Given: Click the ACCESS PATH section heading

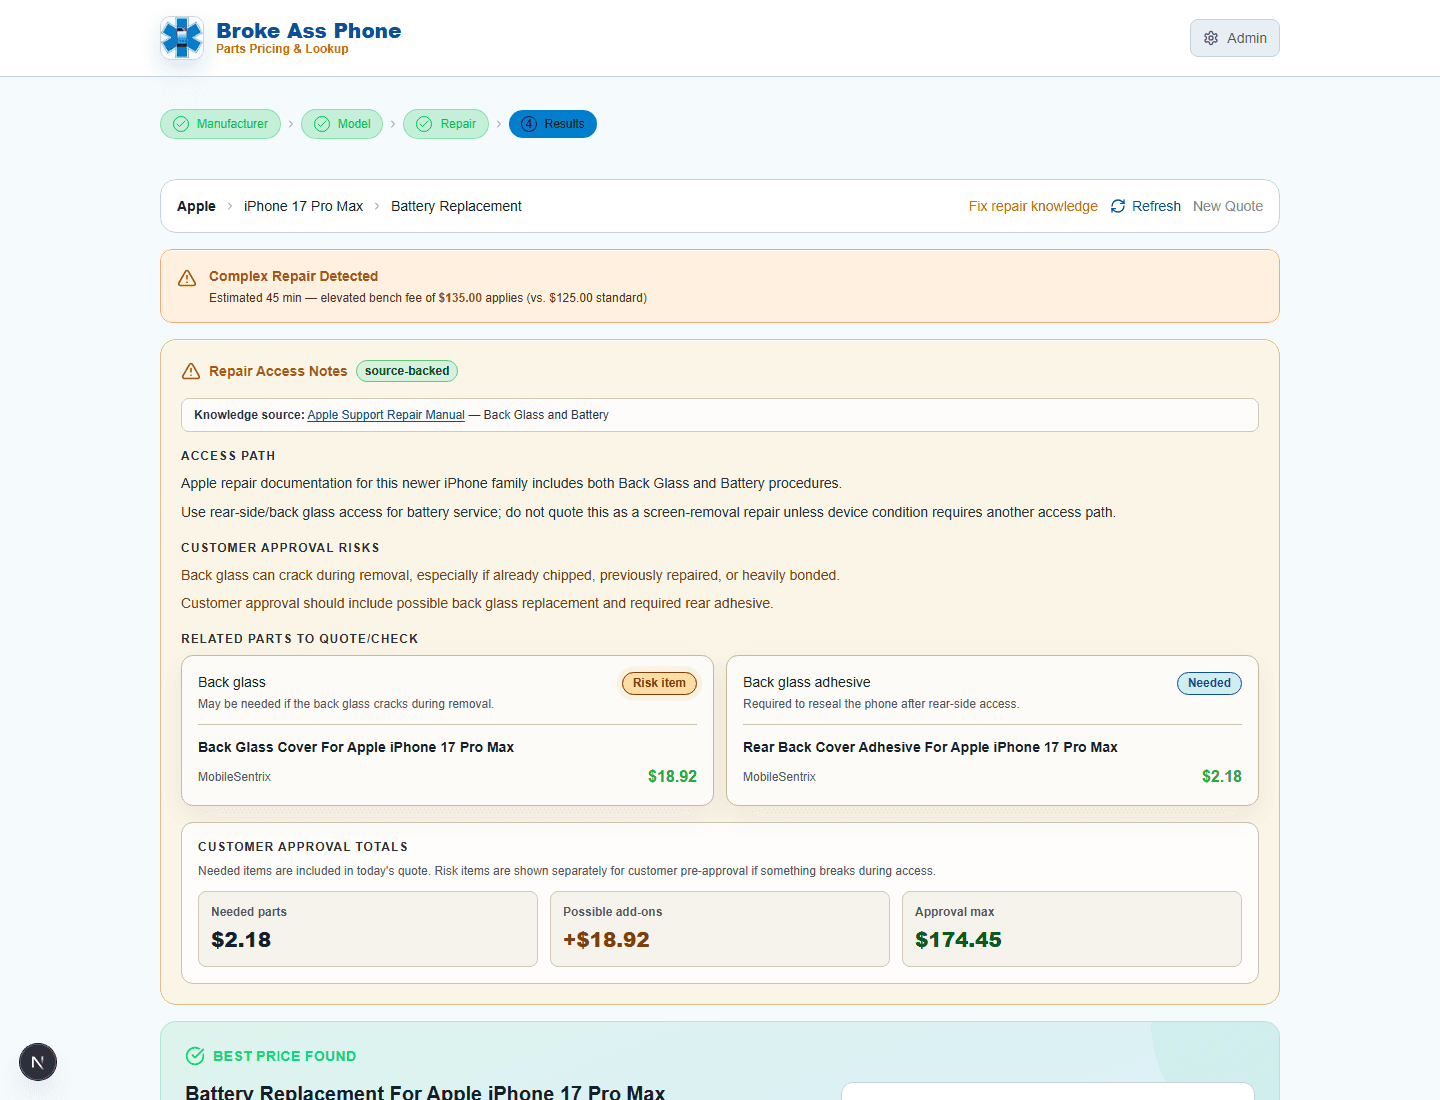Looking at the screenshot, I should point(228,456).
